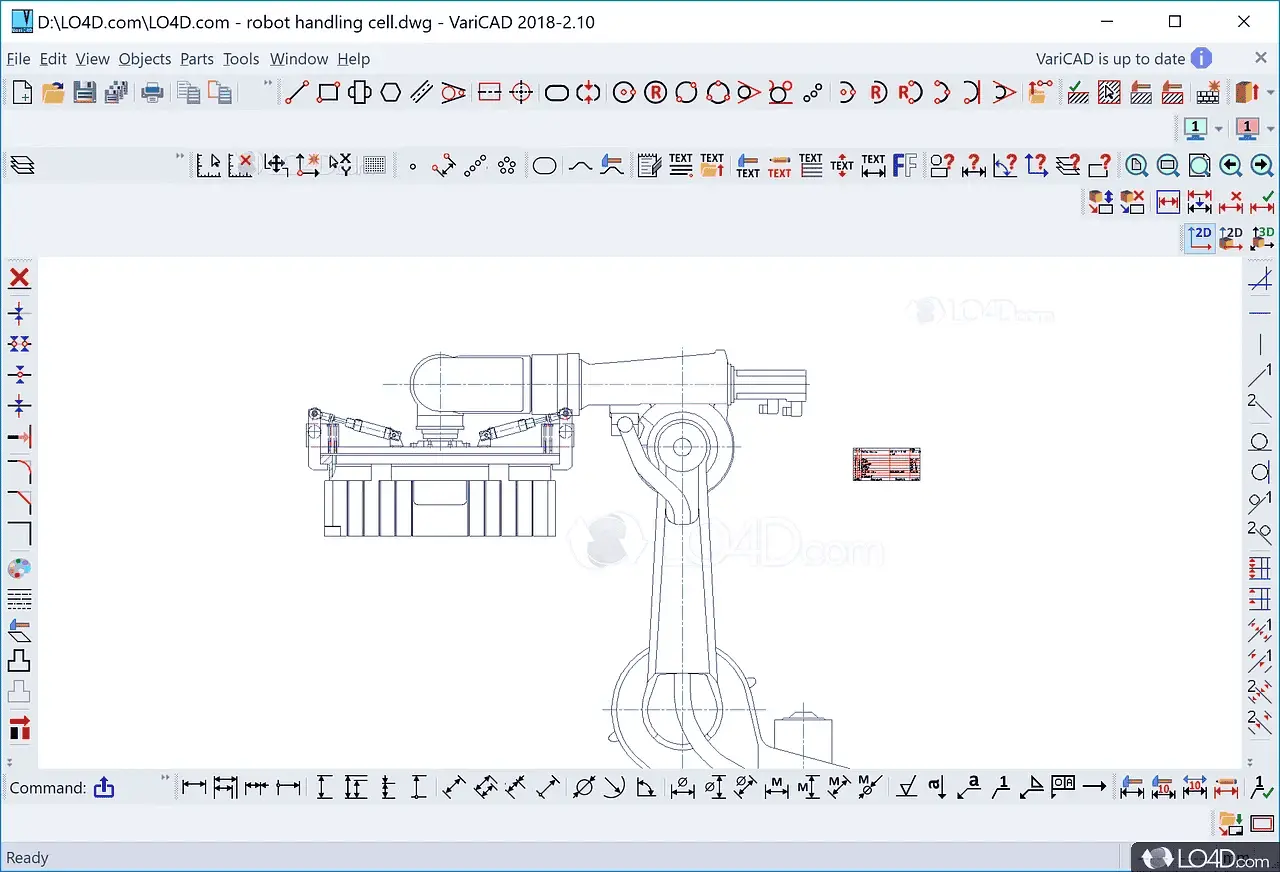Click the spline curve tool
Image resolution: width=1280 pixels, height=872 pixels.
coord(580,165)
